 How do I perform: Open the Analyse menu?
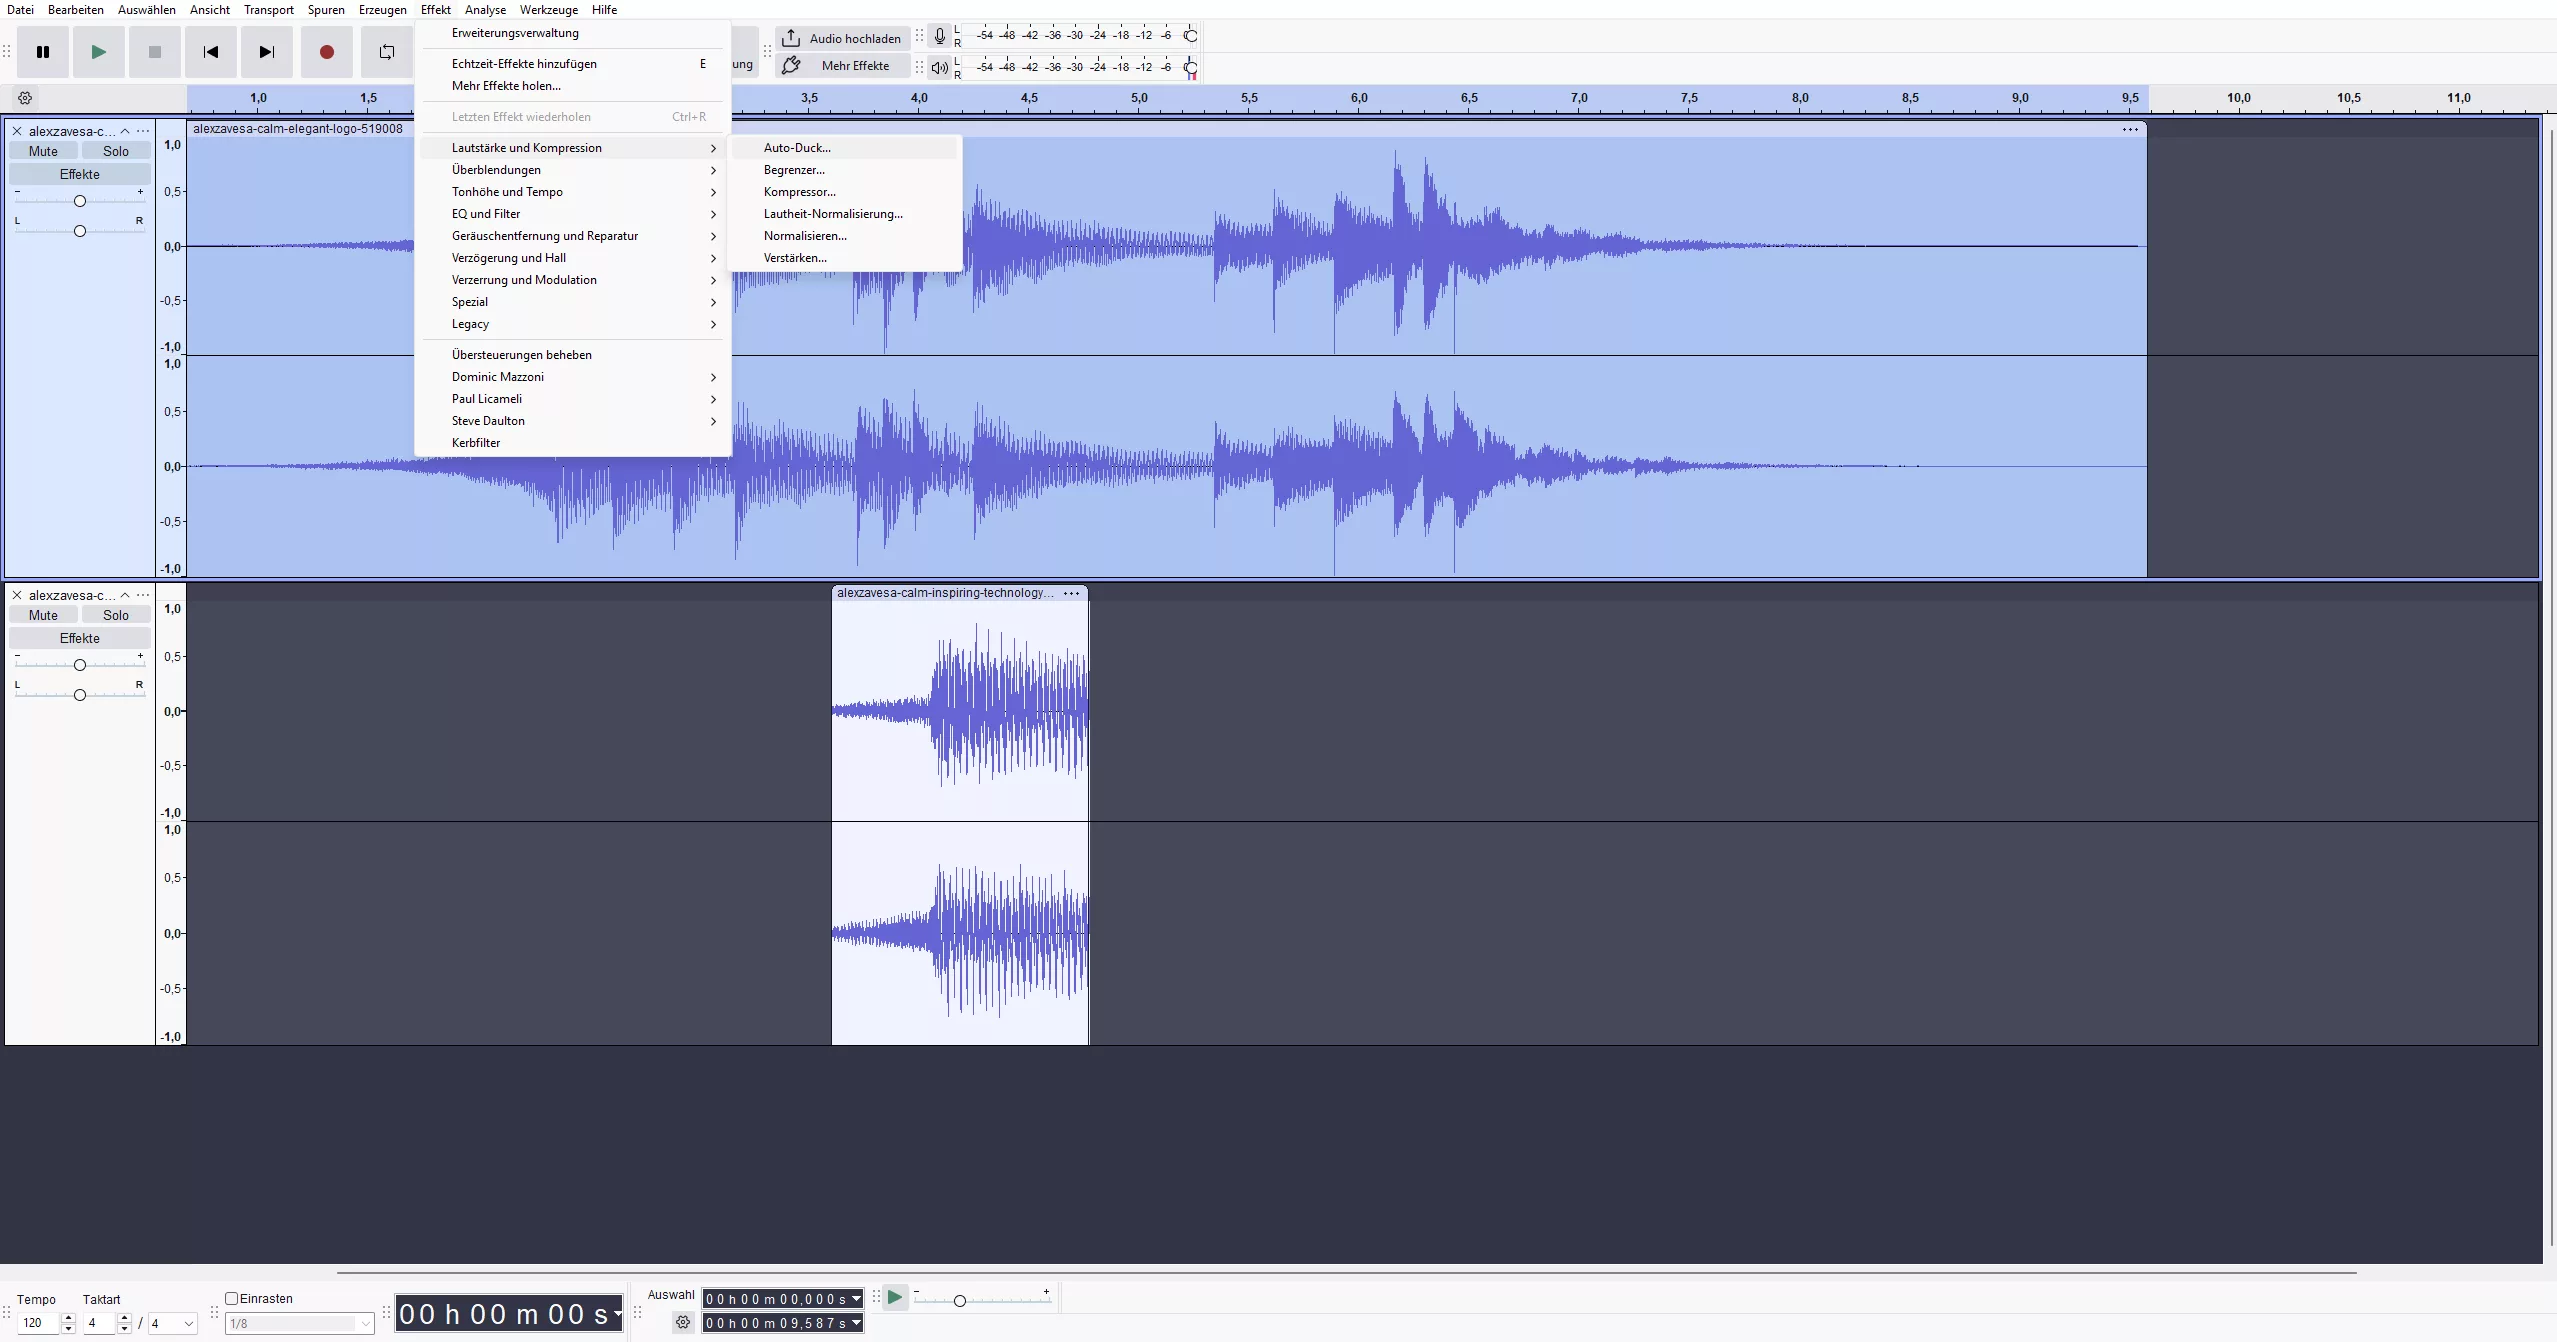(485, 10)
